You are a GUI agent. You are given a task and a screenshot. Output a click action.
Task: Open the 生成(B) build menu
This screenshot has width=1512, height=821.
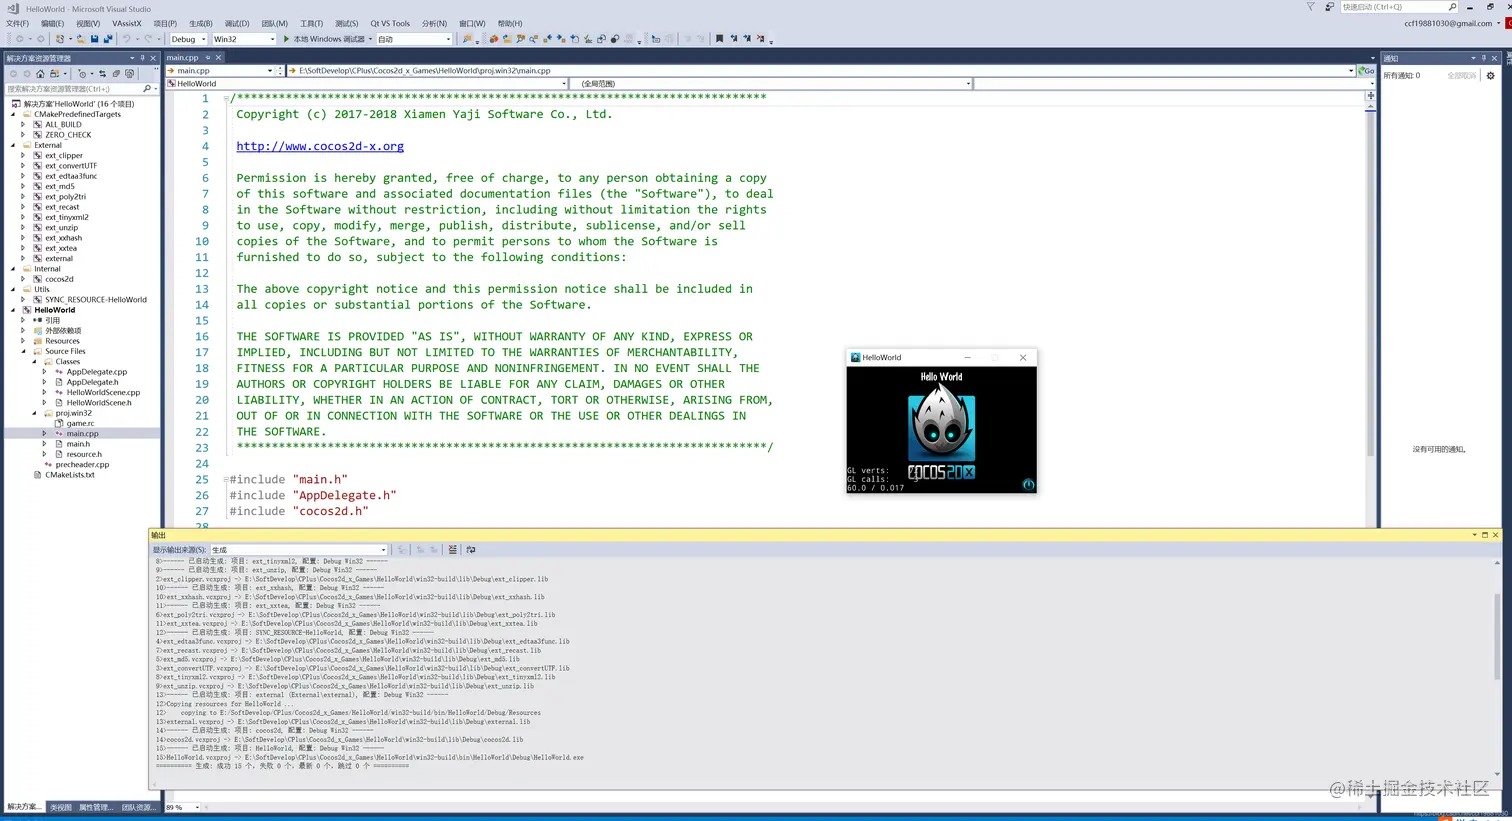200,23
